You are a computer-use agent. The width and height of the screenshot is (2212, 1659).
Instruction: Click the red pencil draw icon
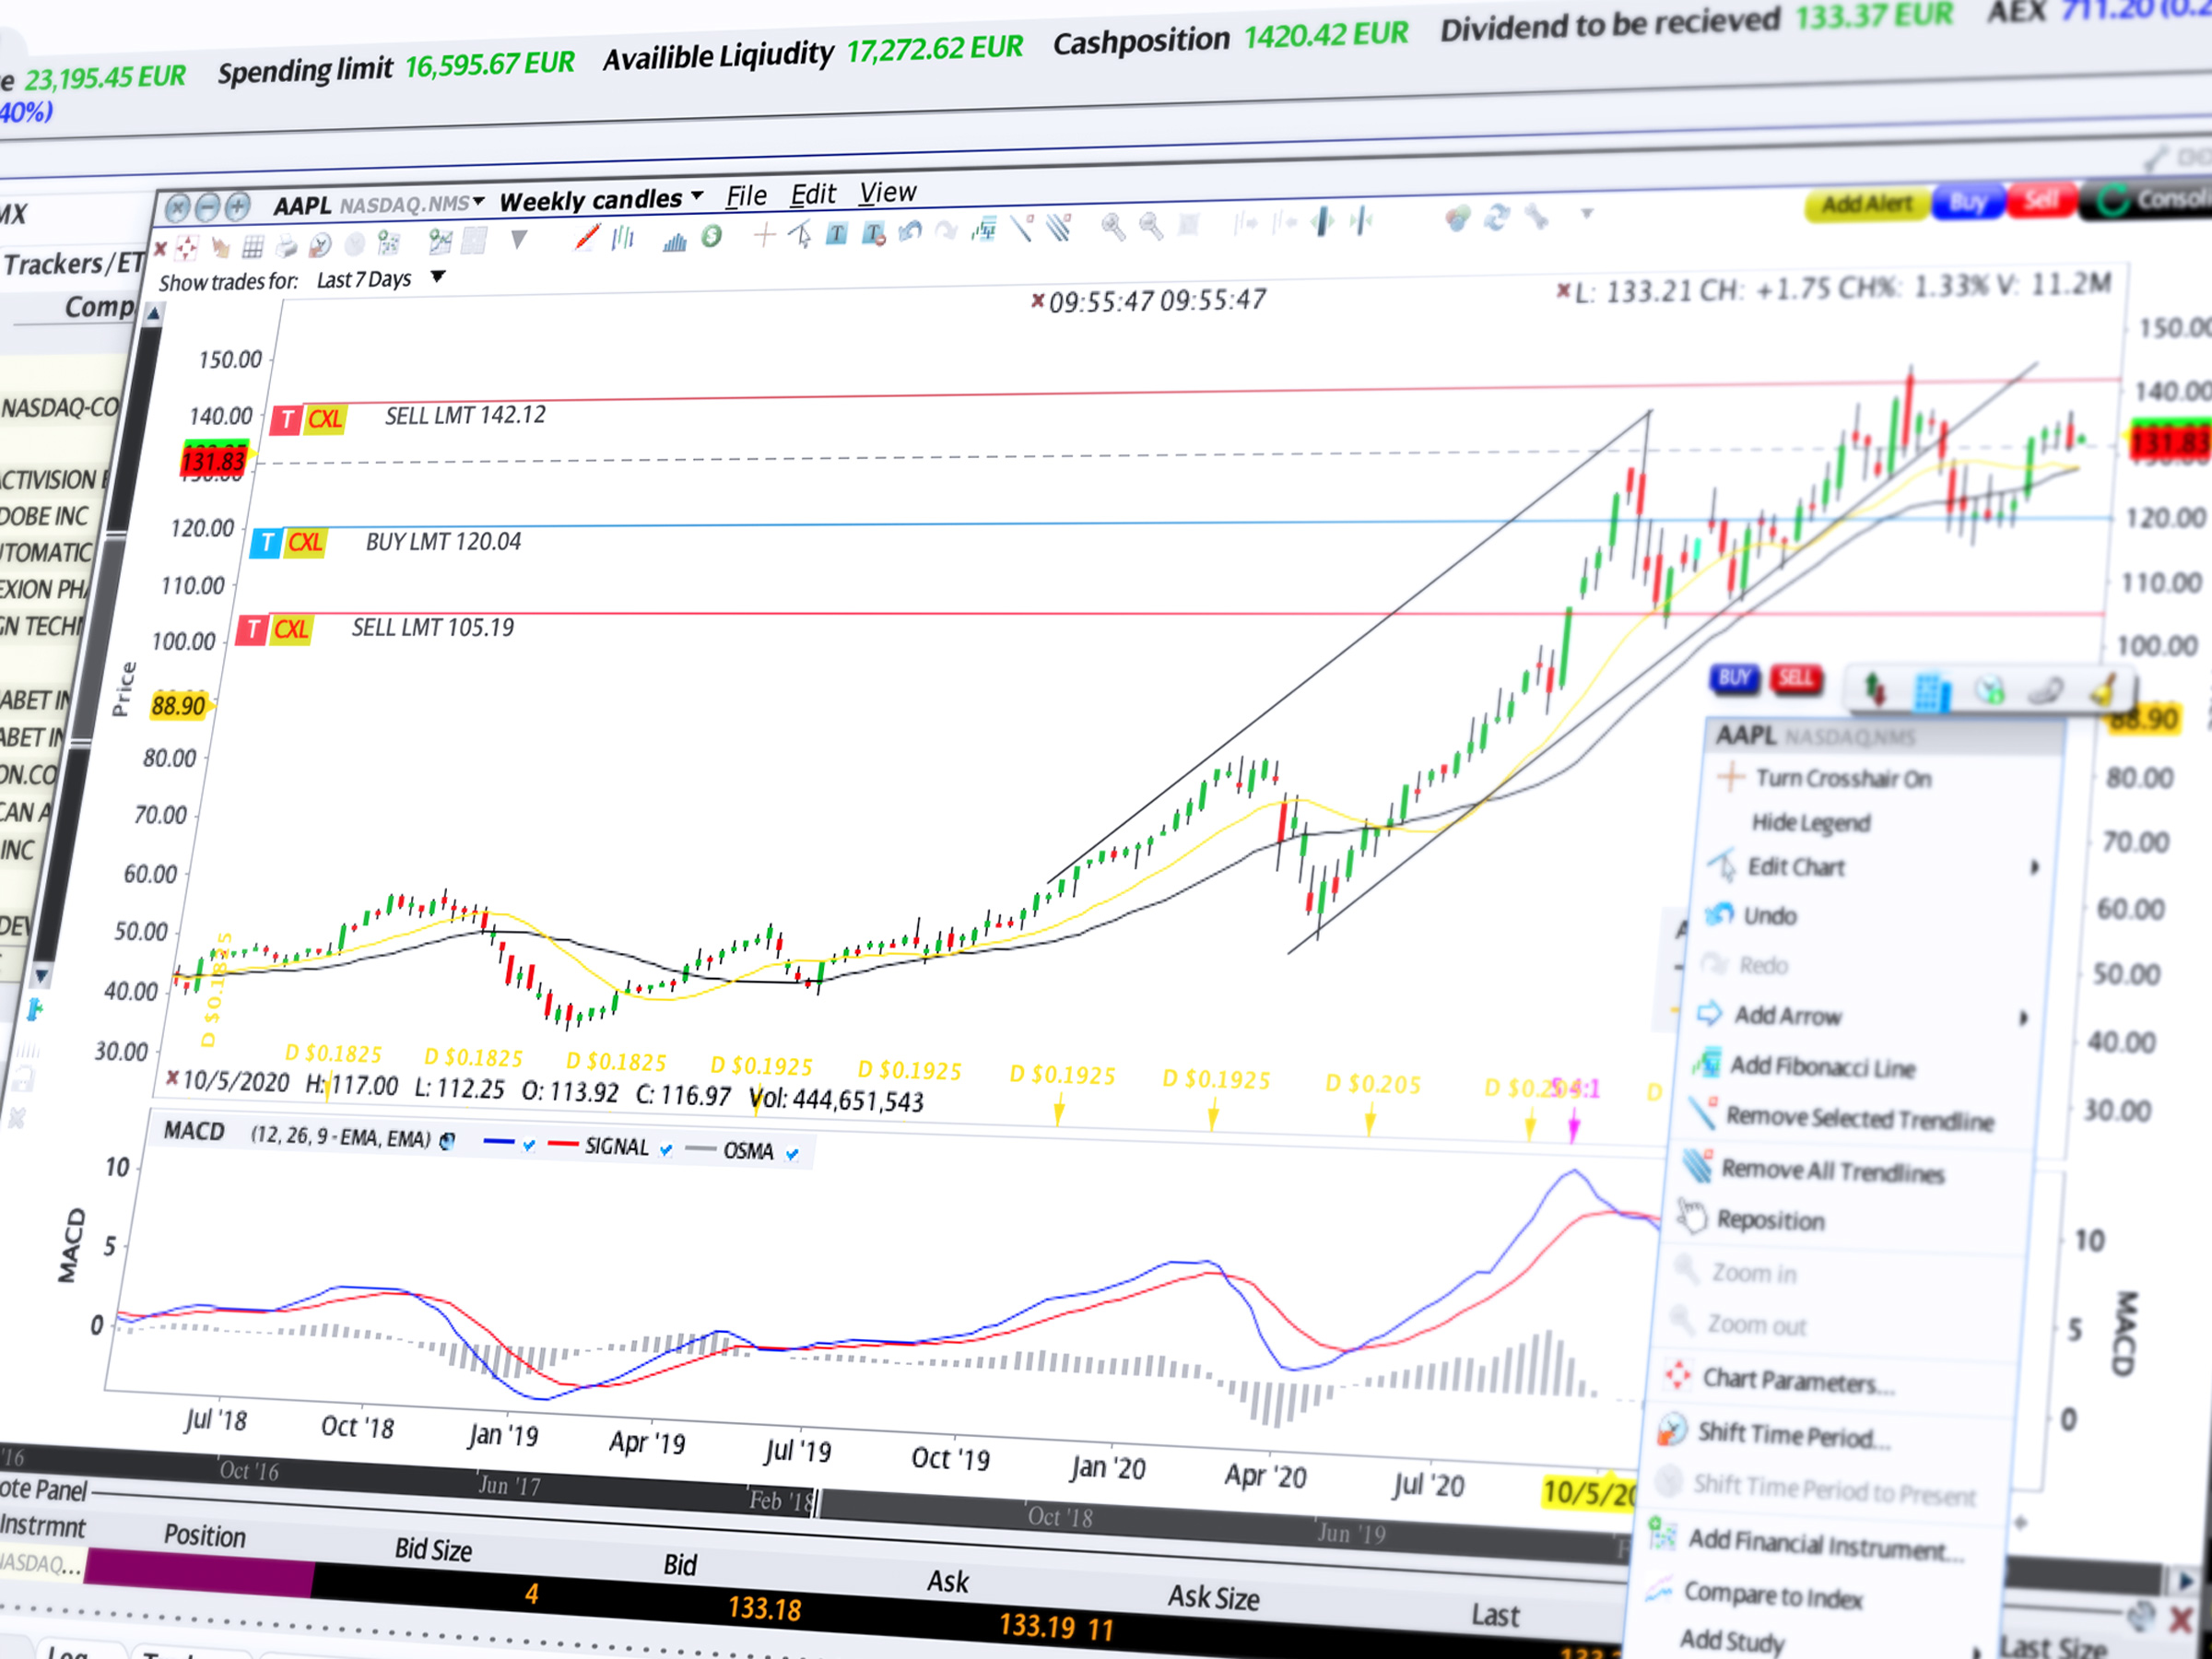pos(587,238)
